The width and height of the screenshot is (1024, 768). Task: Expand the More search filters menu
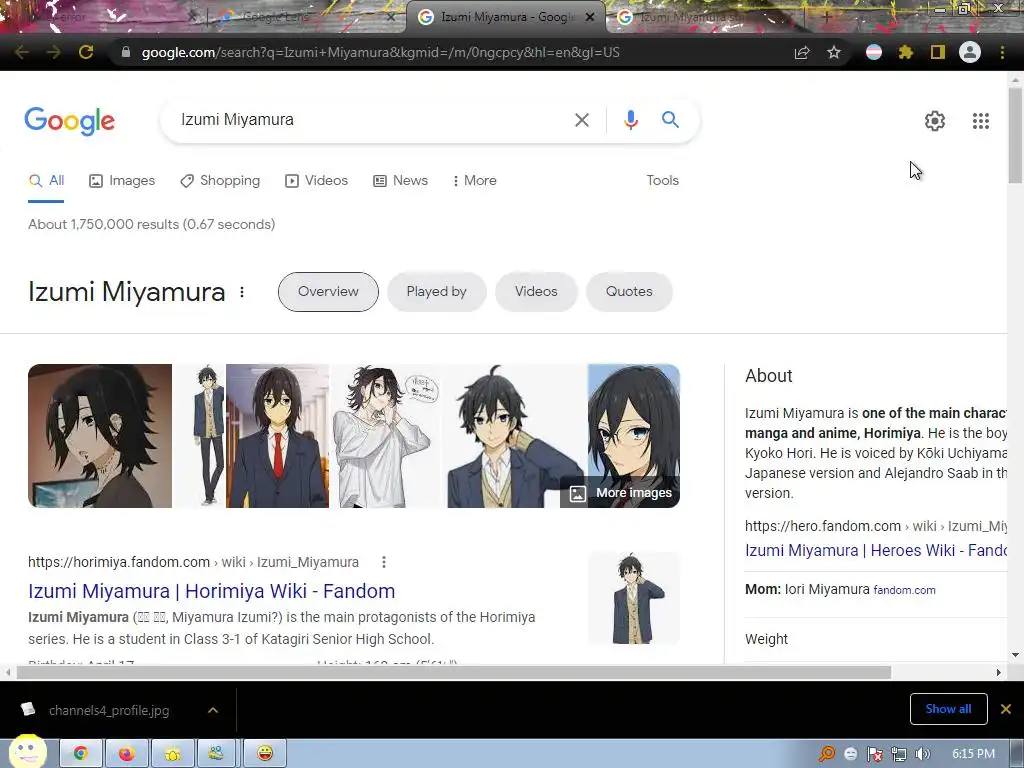[475, 180]
